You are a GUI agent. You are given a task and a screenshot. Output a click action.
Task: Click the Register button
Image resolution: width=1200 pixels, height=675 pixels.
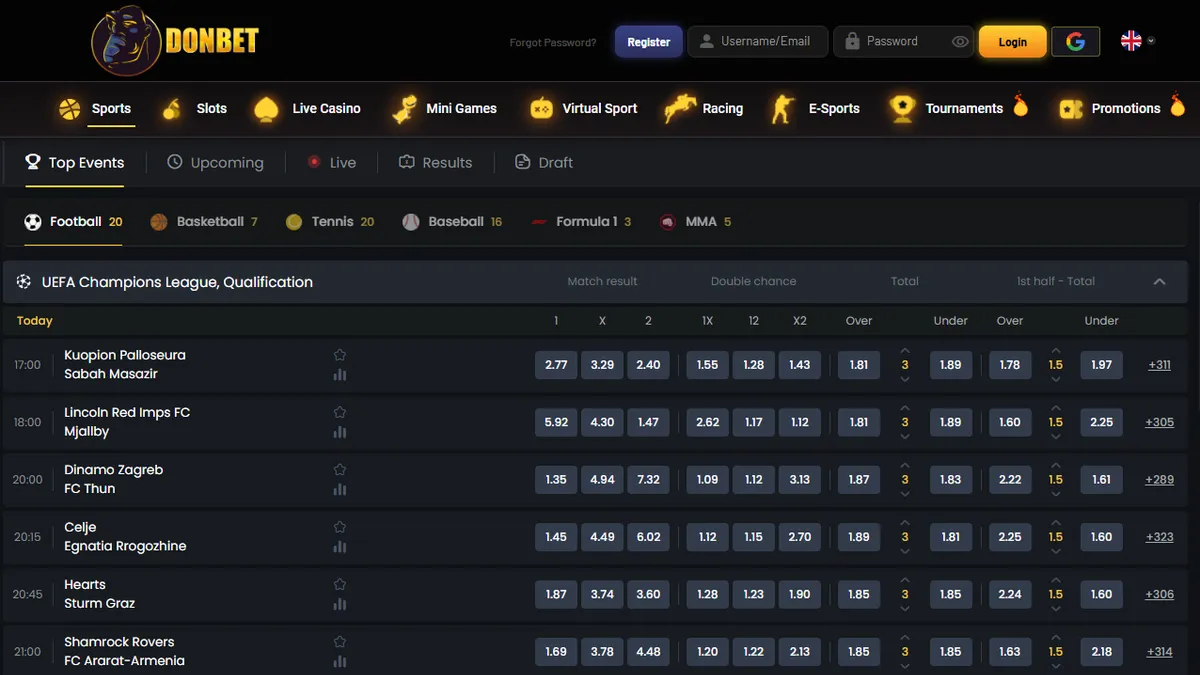(x=649, y=42)
